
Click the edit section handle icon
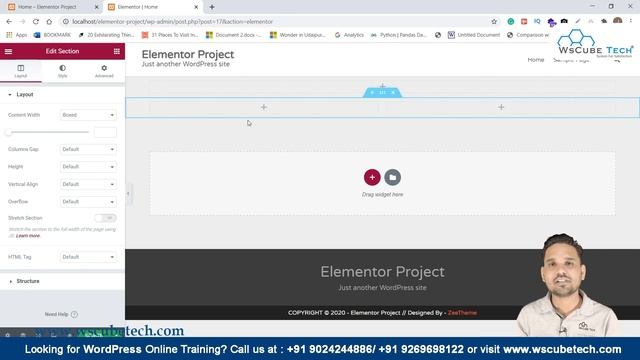382,93
